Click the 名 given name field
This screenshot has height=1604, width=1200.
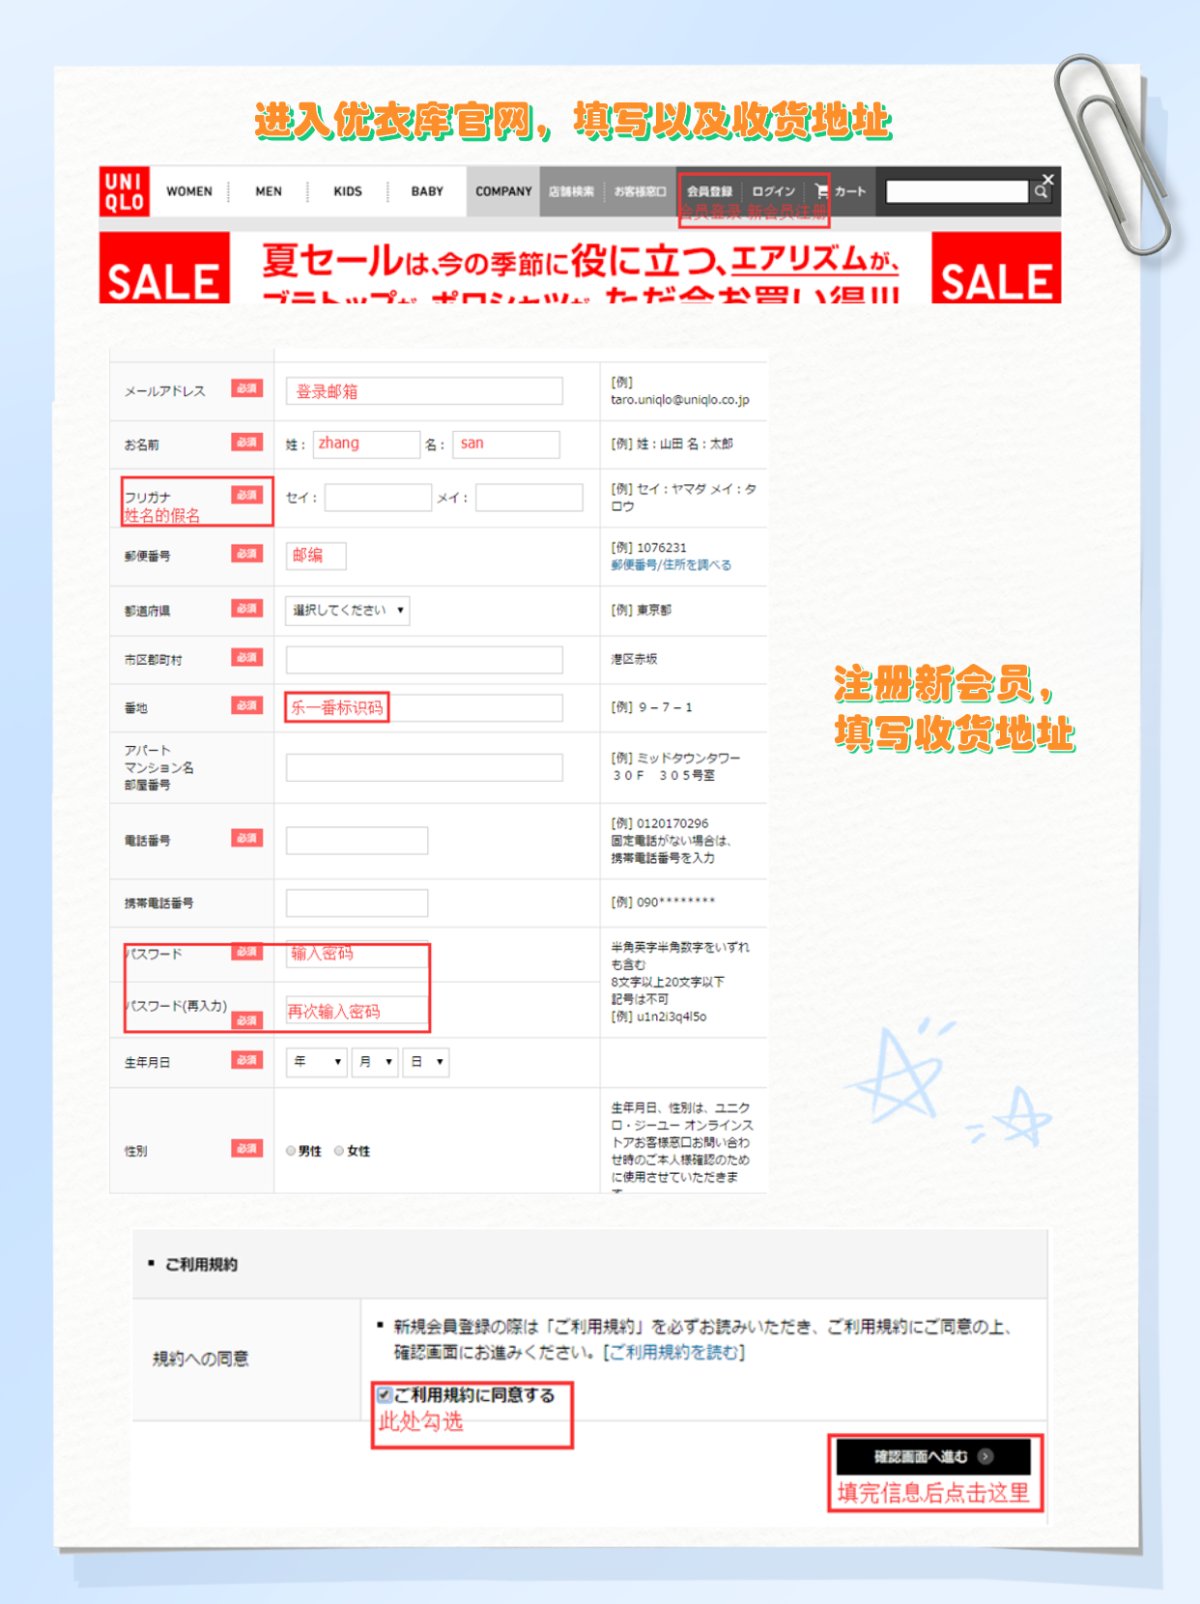tap(506, 444)
